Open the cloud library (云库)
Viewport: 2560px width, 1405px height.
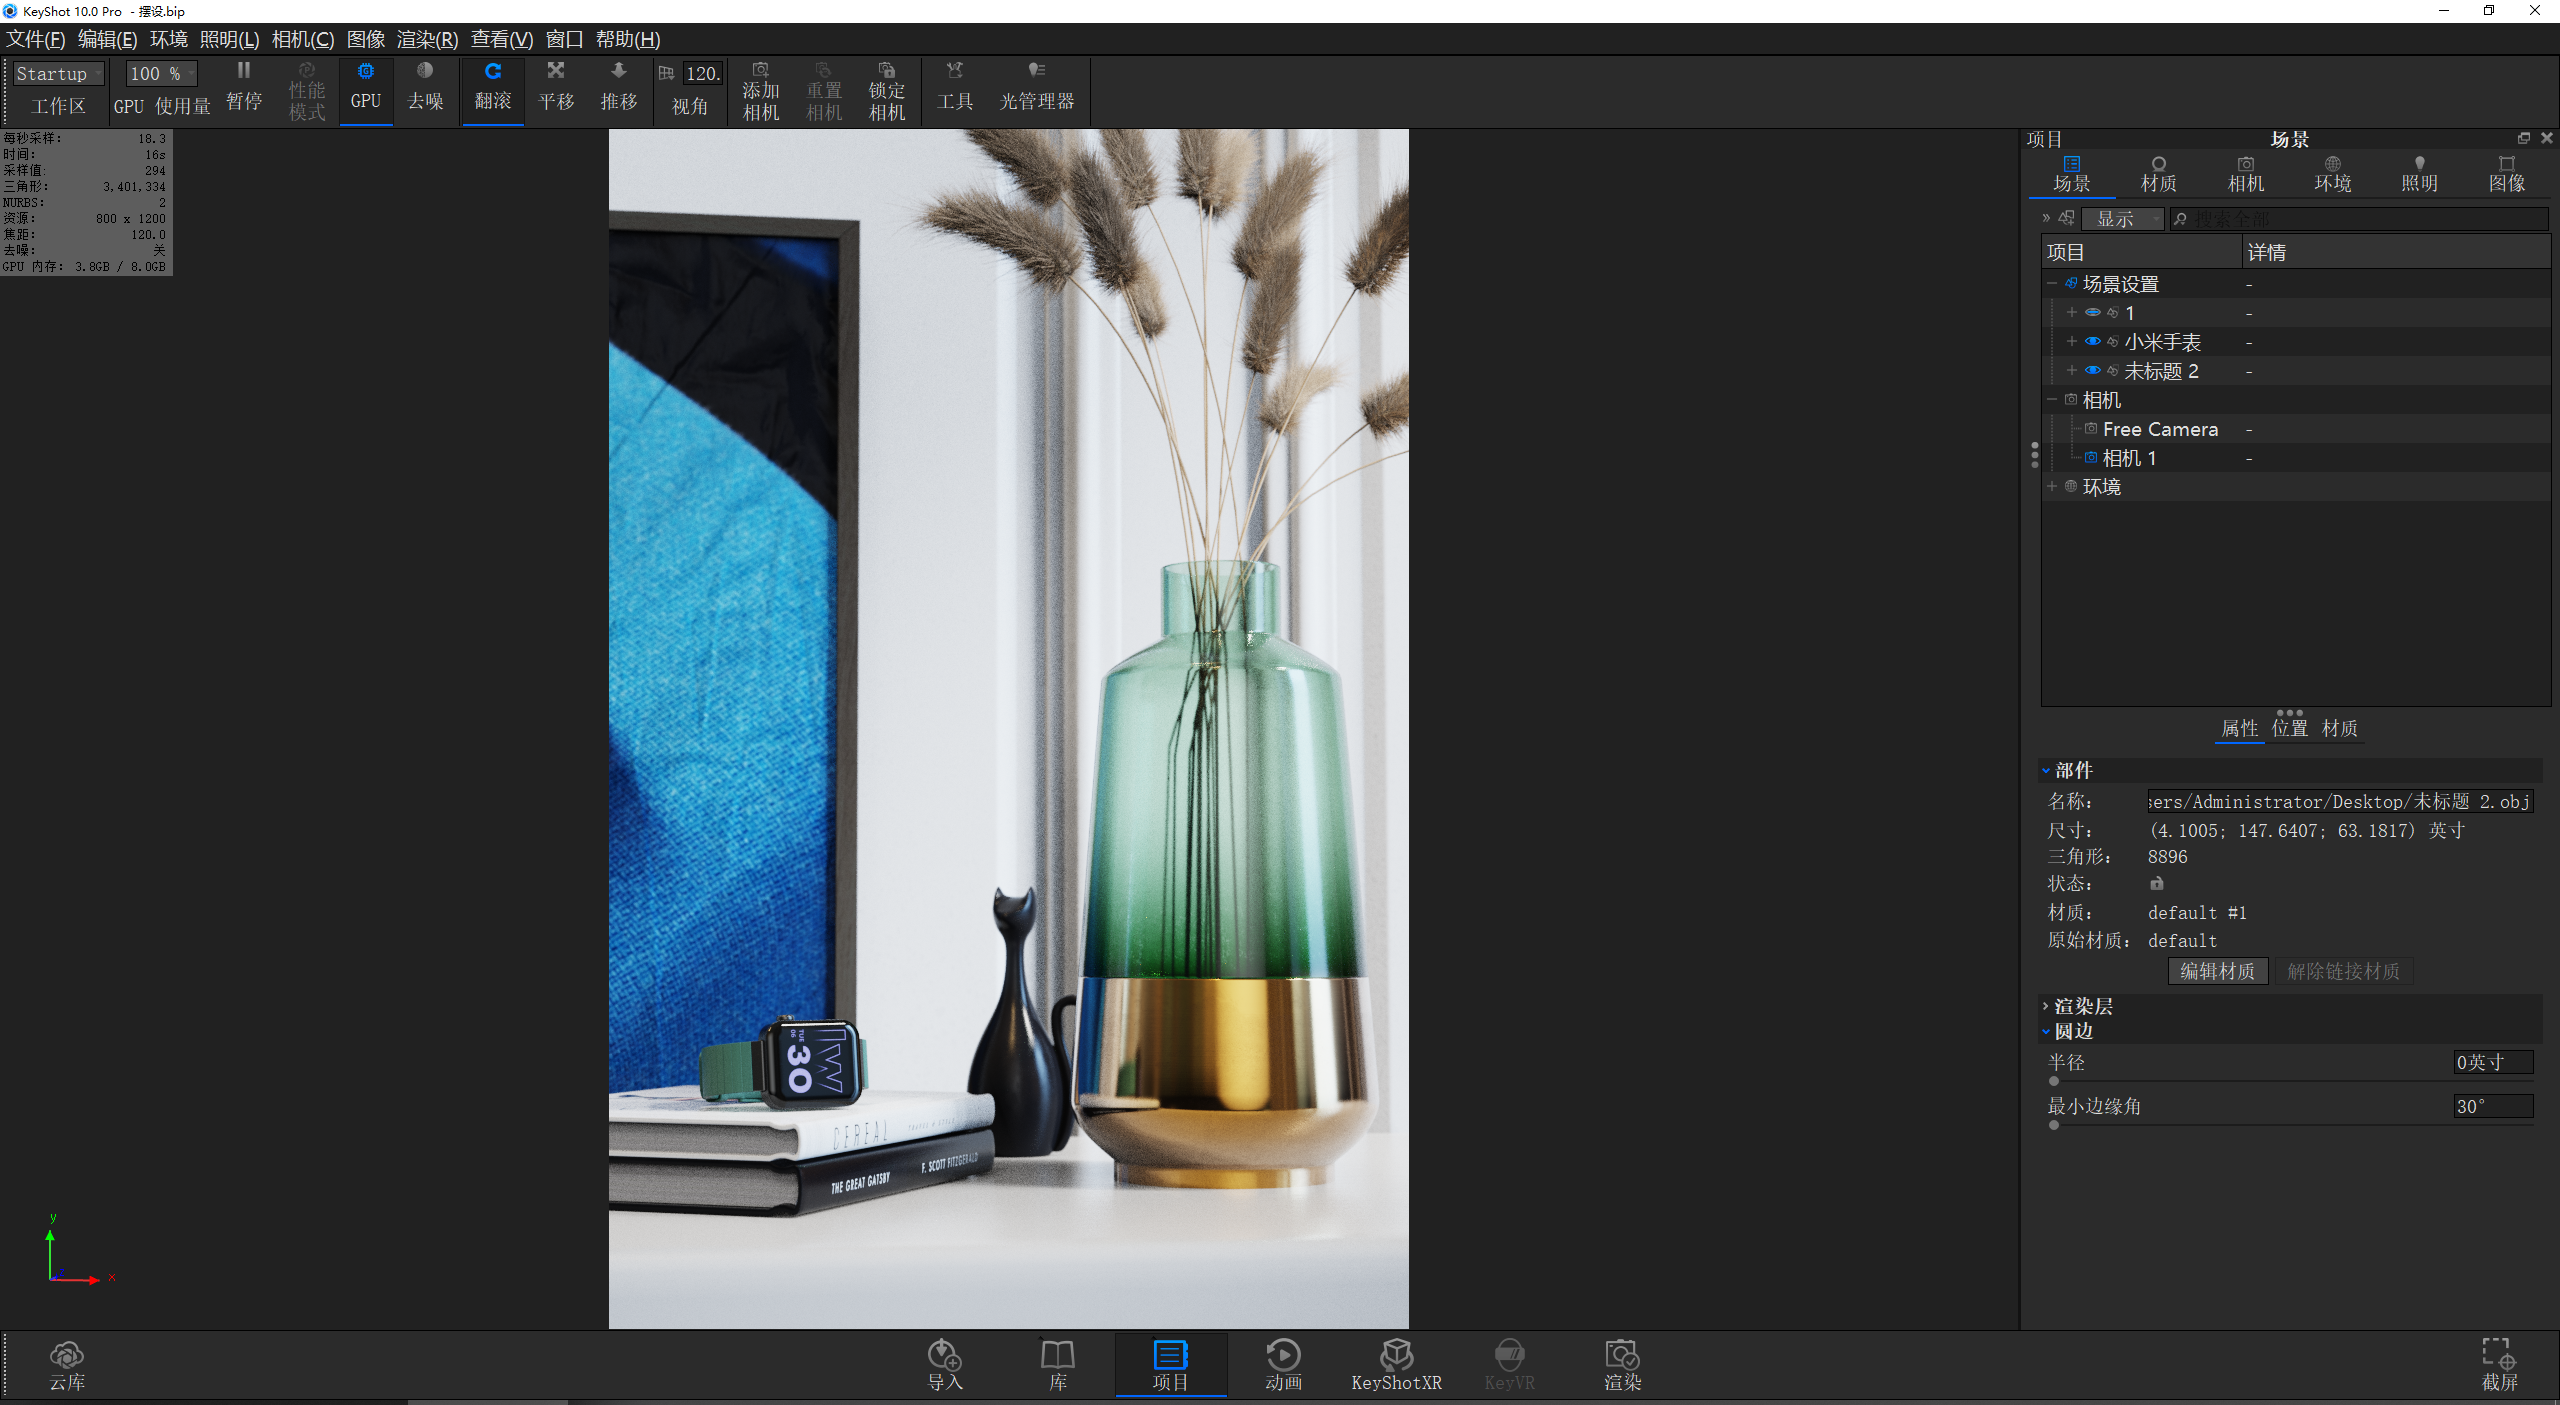[67, 1366]
